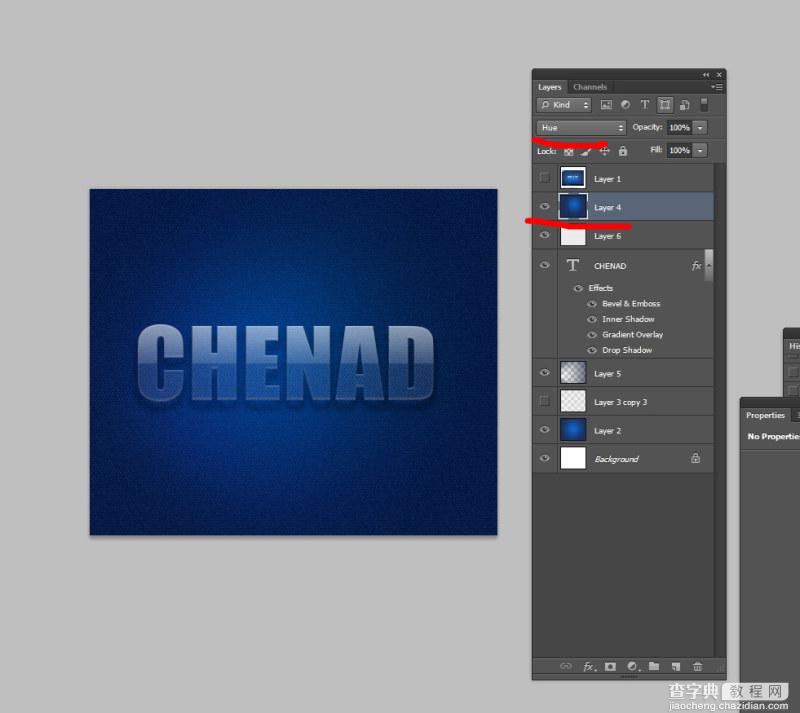This screenshot has height=713, width=800.
Task: Lock all padlock icon
Action: tap(622, 151)
